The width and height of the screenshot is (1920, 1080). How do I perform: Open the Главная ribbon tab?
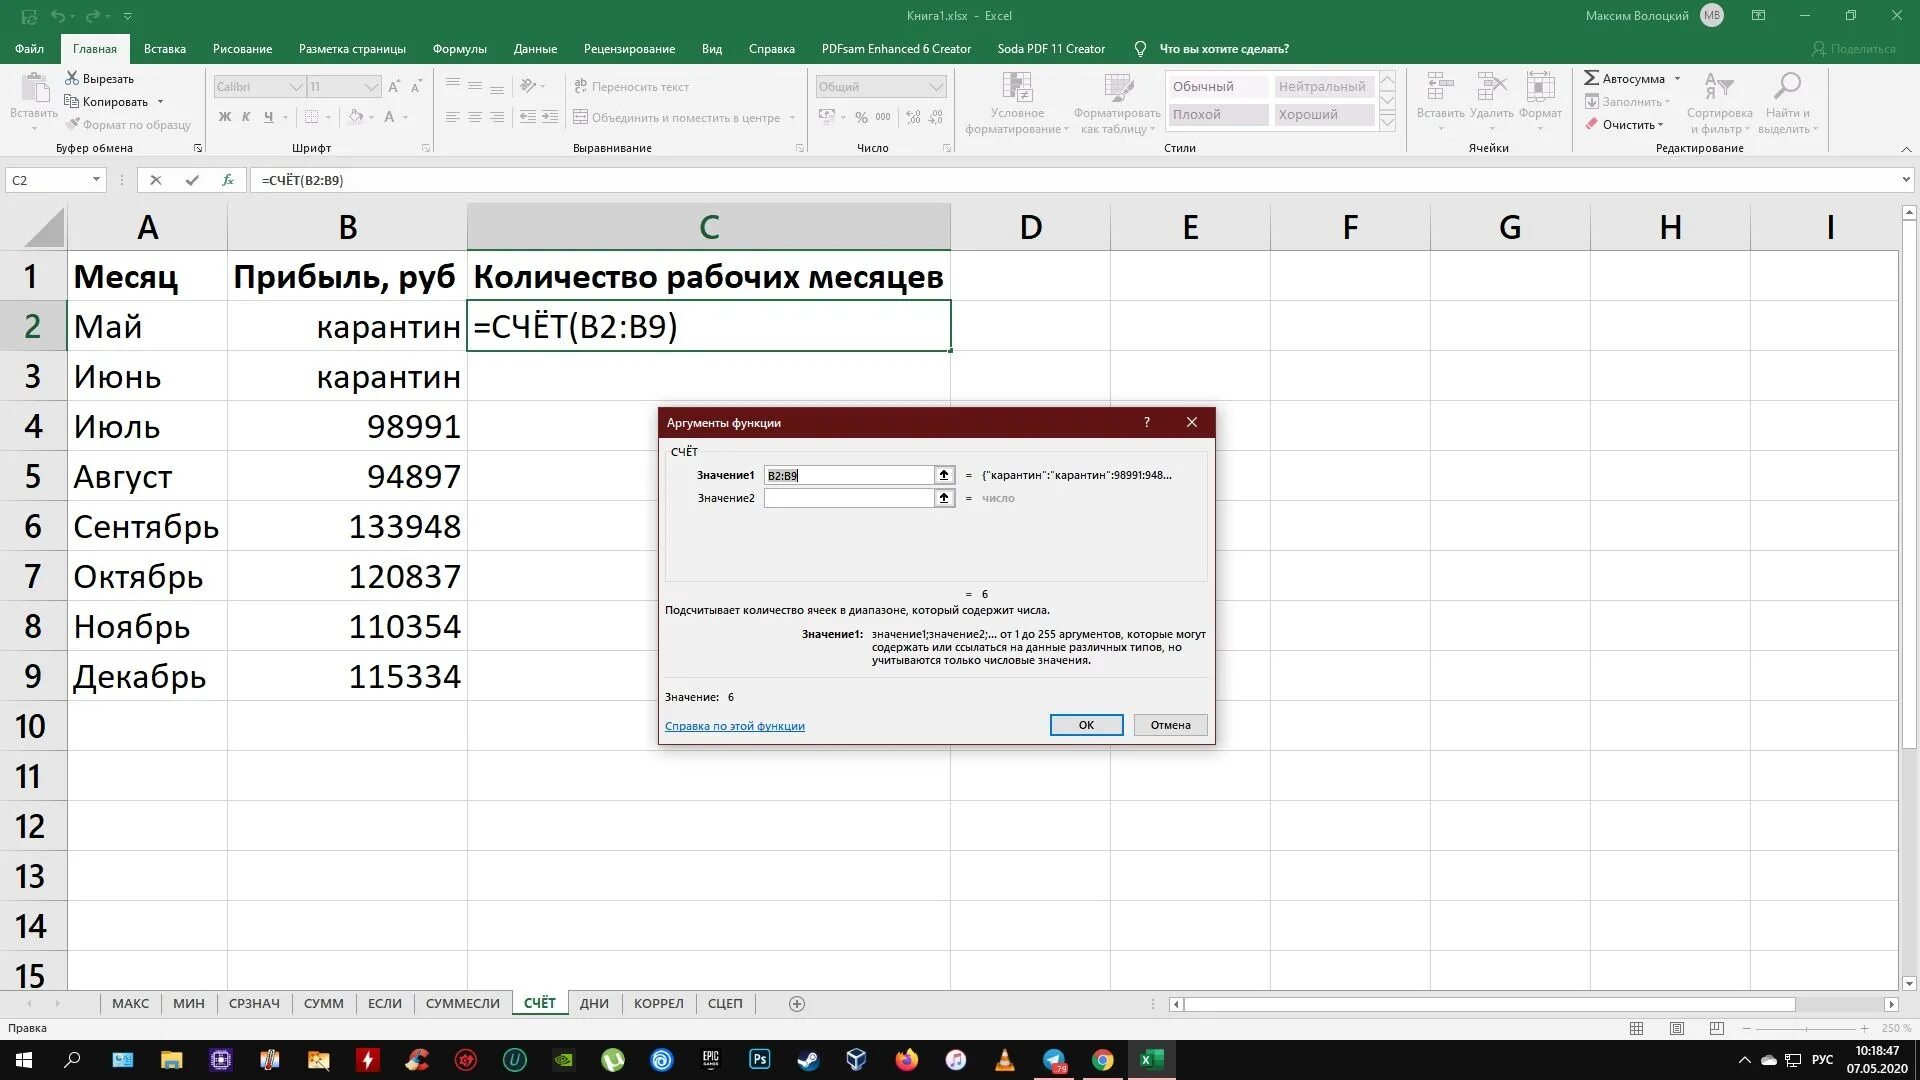(x=94, y=49)
